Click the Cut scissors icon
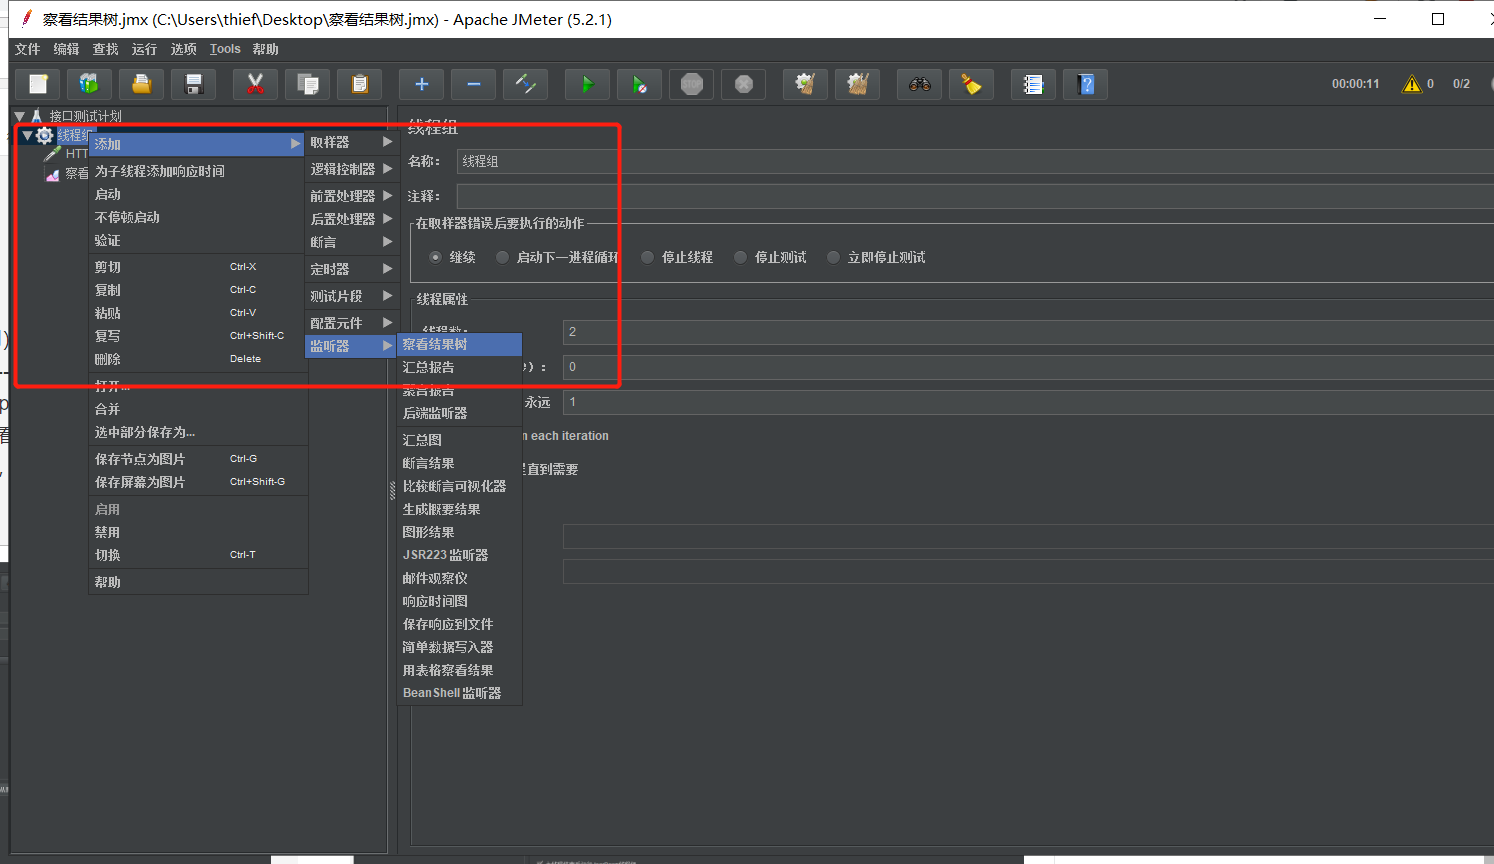This screenshot has width=1494, height=864. point(256,84)
